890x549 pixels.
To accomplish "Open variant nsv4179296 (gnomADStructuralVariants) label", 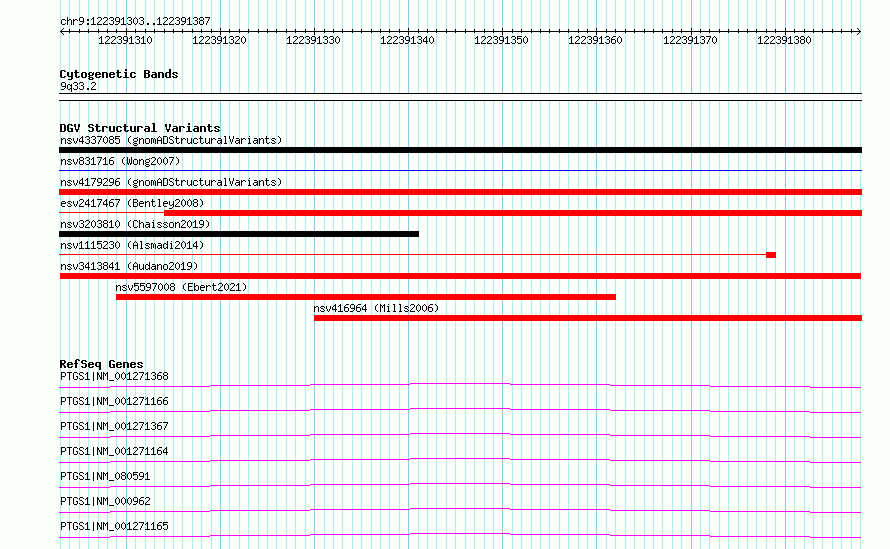I will tap(171, 182).
